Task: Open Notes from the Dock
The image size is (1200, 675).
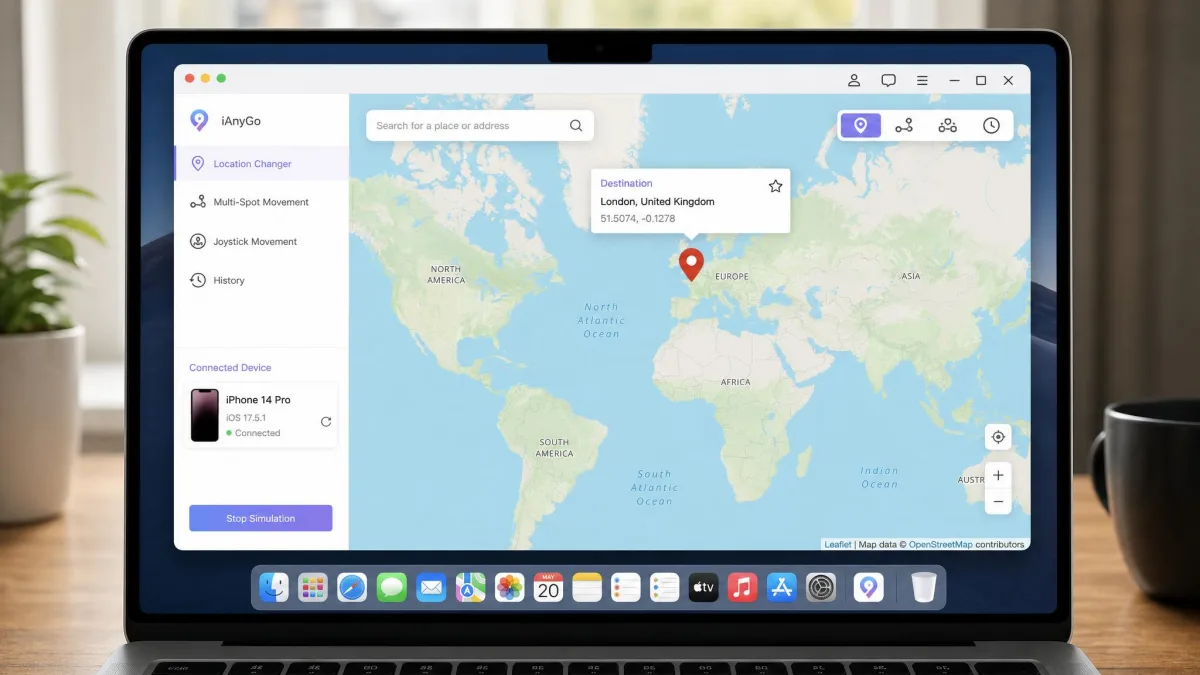Action: point(587,588)
